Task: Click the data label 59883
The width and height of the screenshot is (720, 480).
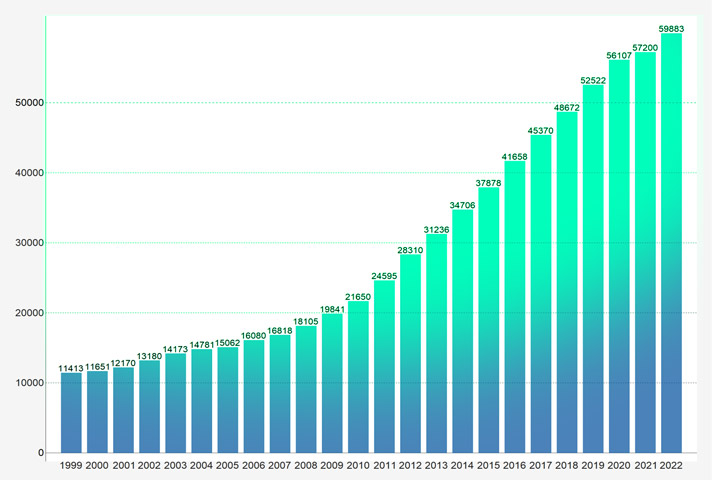Action: (x=671, y=28)
